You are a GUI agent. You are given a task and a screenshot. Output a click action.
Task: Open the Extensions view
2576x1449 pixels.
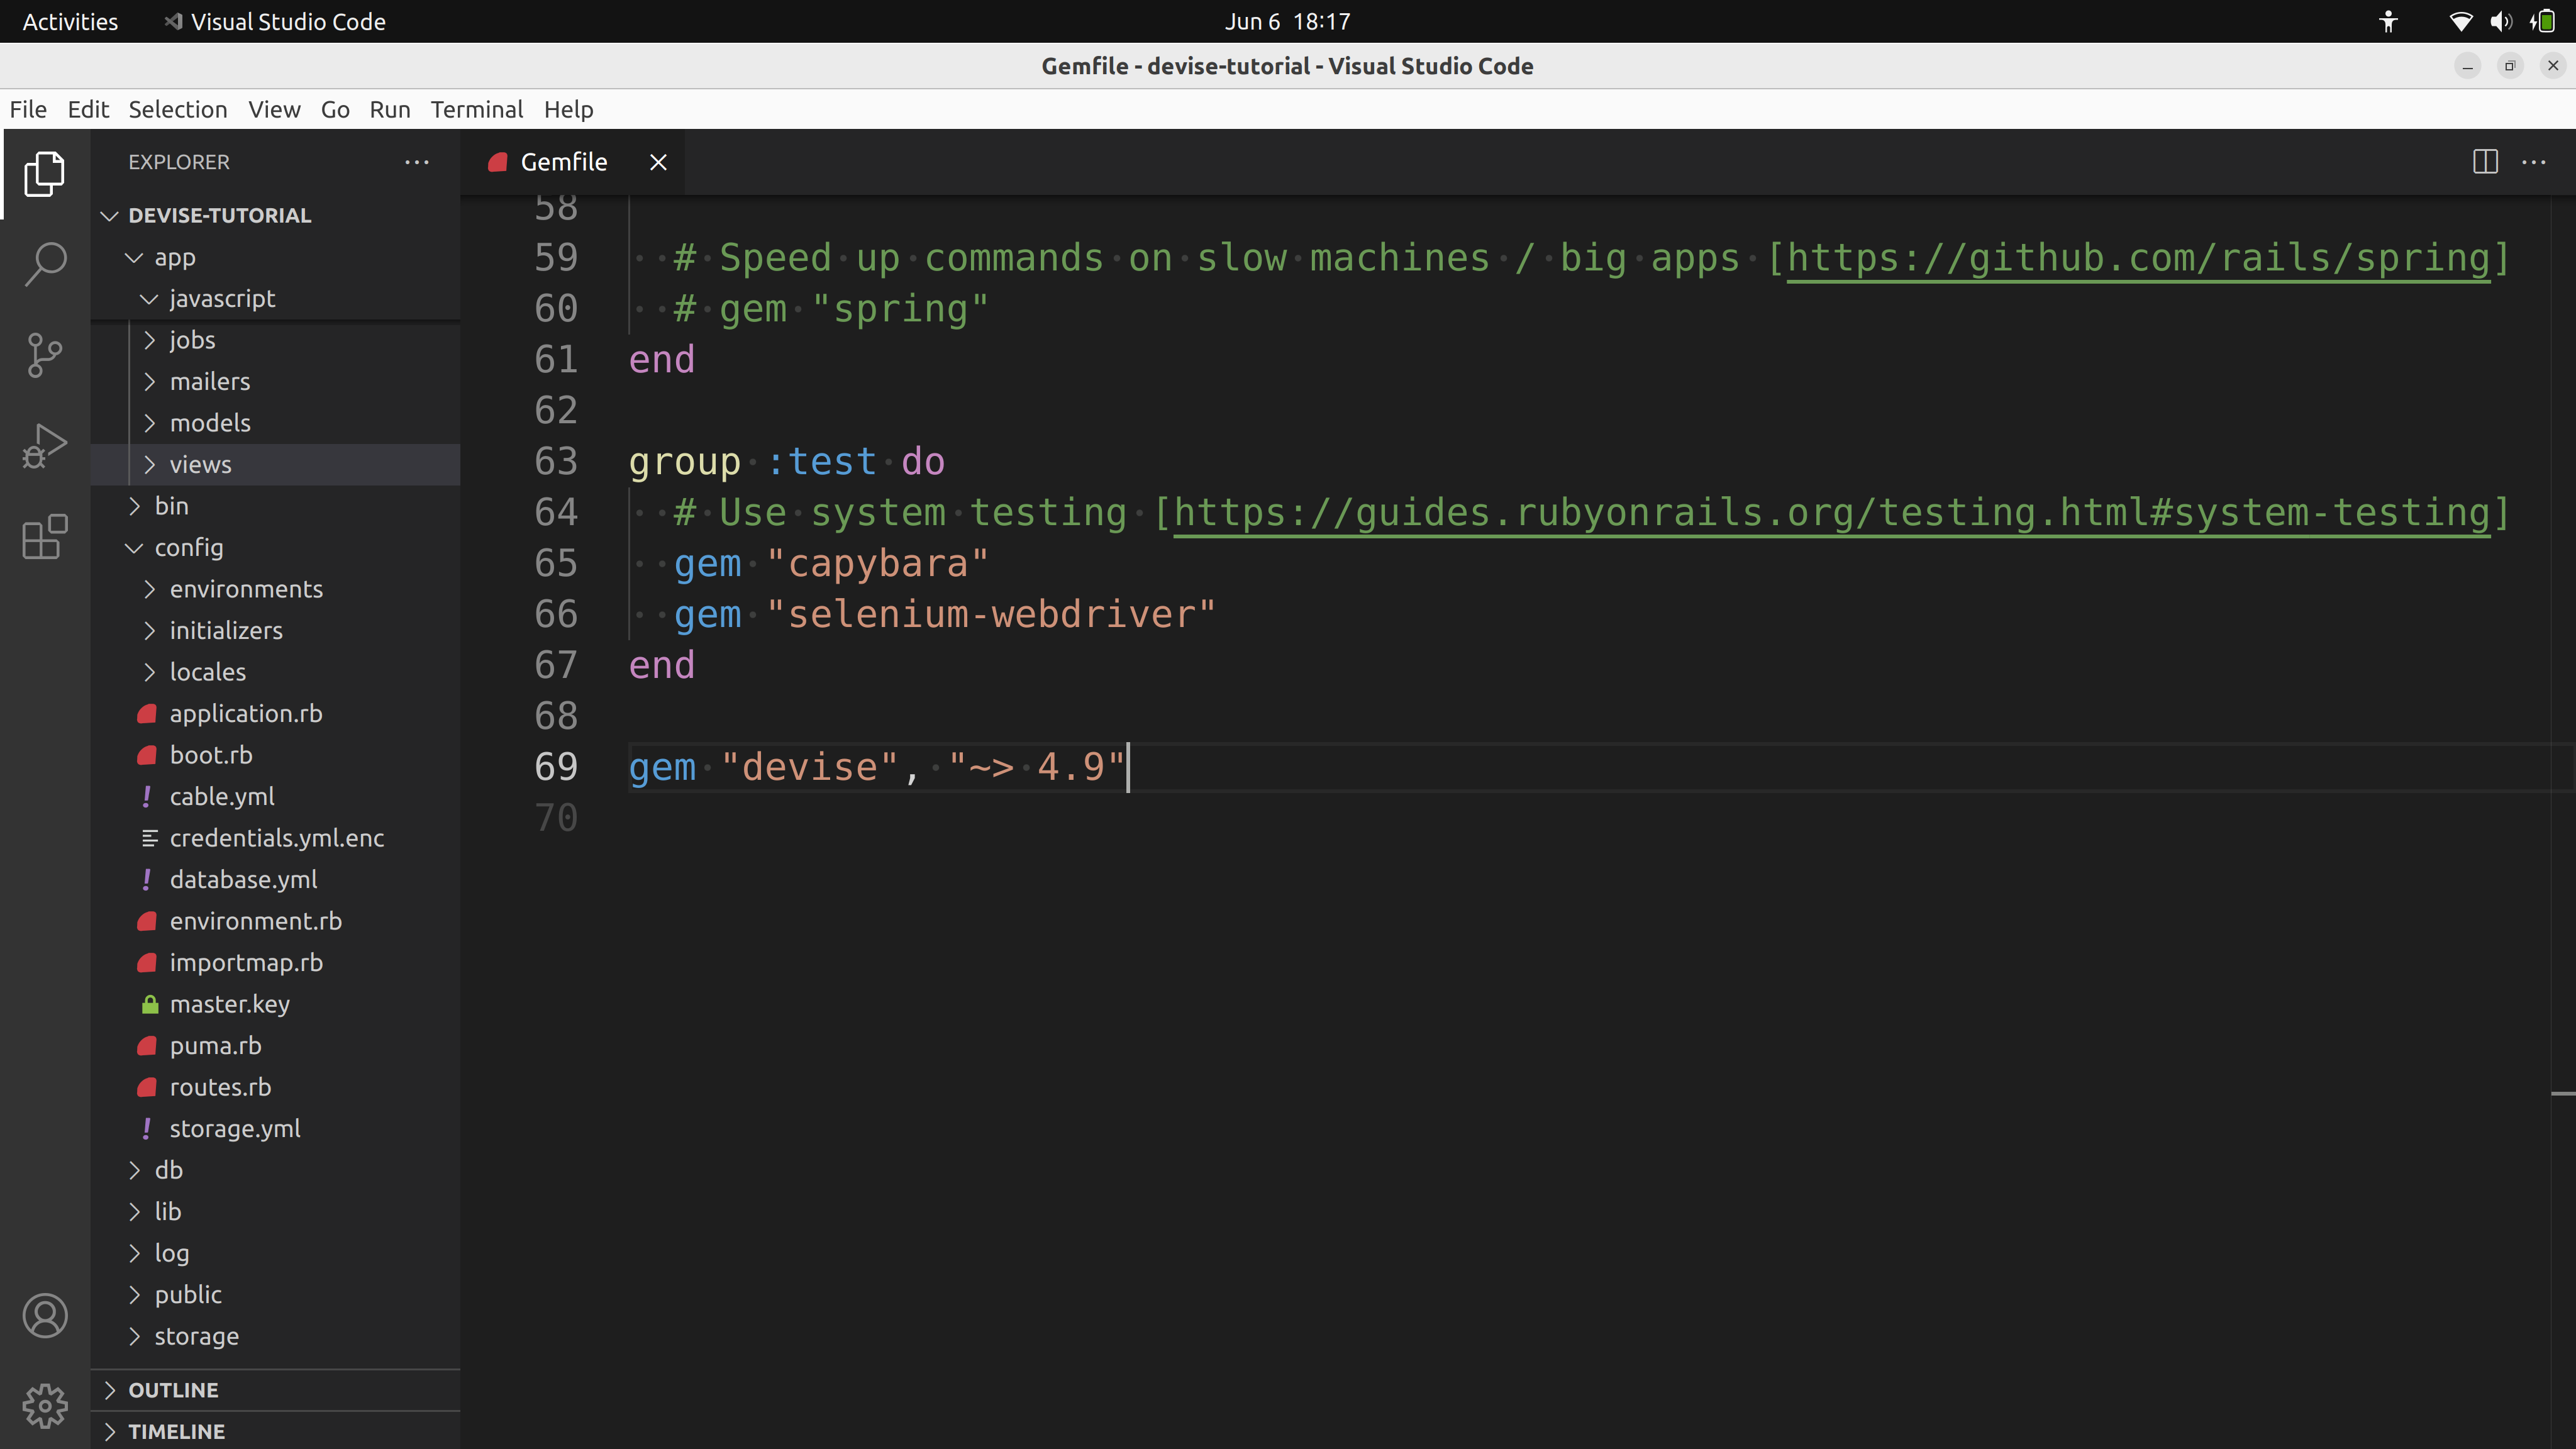pyautogui.click(x=45, y=537)
